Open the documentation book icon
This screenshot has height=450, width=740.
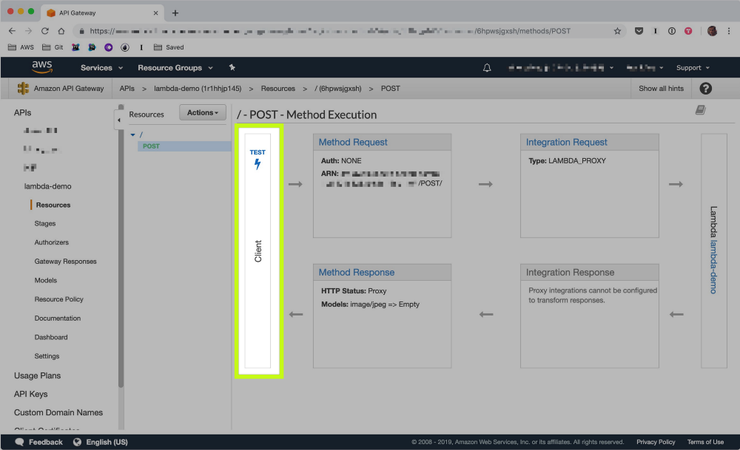pyautogui.click(x=700, y=110)
